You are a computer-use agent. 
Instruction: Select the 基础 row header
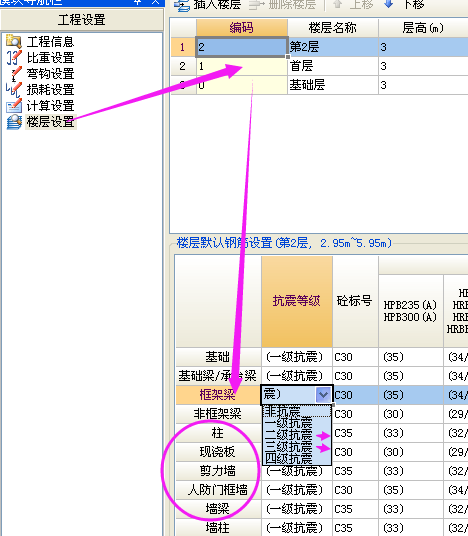tap(218, 357)
